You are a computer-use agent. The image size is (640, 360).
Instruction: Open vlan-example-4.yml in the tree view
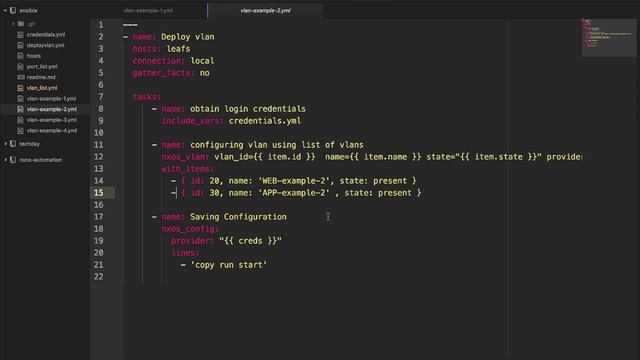click(51, 131)
